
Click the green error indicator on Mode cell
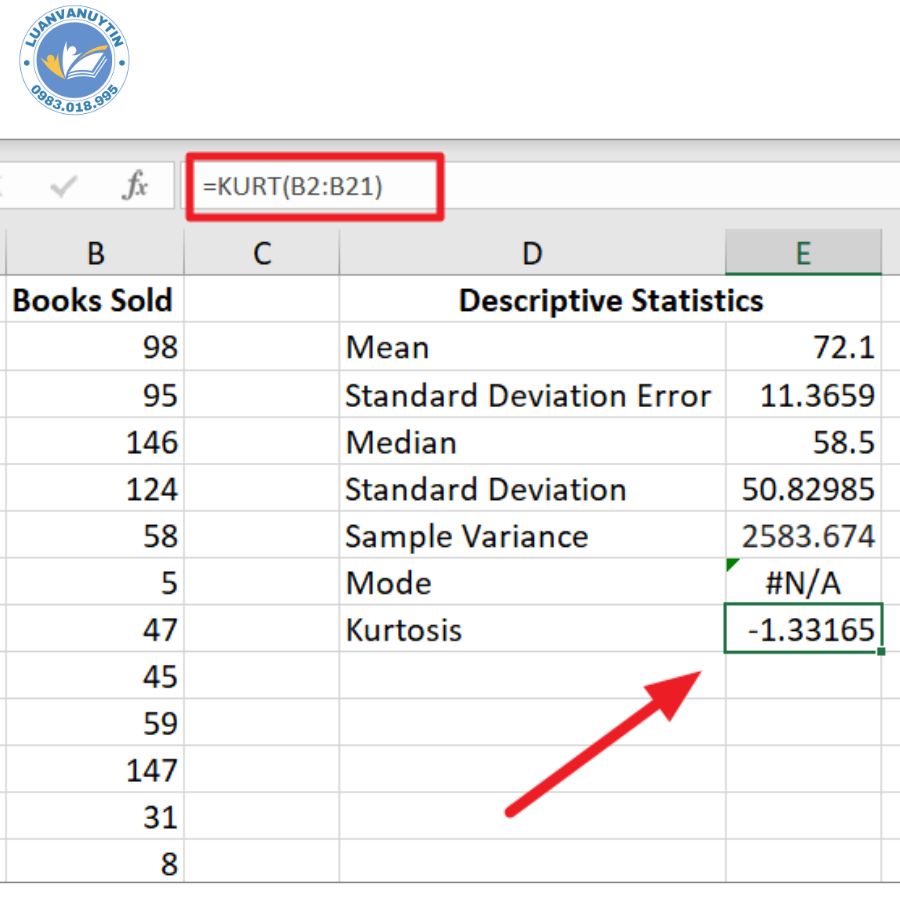(x=732, y=566)
